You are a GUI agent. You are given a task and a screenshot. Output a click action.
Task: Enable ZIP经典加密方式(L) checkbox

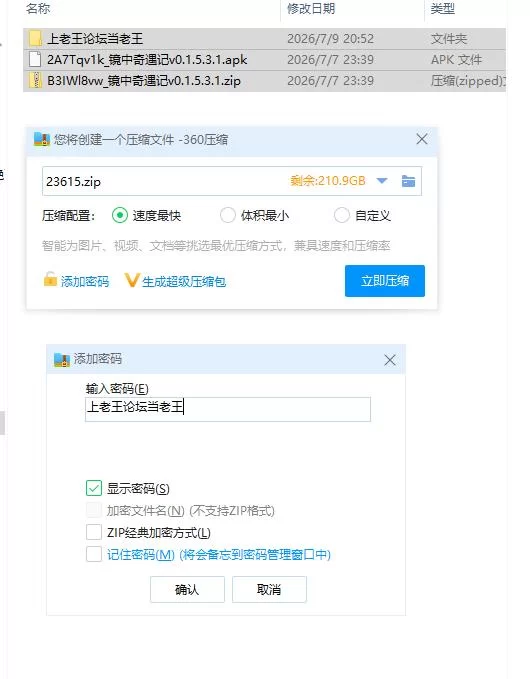(x=94, y=532)
